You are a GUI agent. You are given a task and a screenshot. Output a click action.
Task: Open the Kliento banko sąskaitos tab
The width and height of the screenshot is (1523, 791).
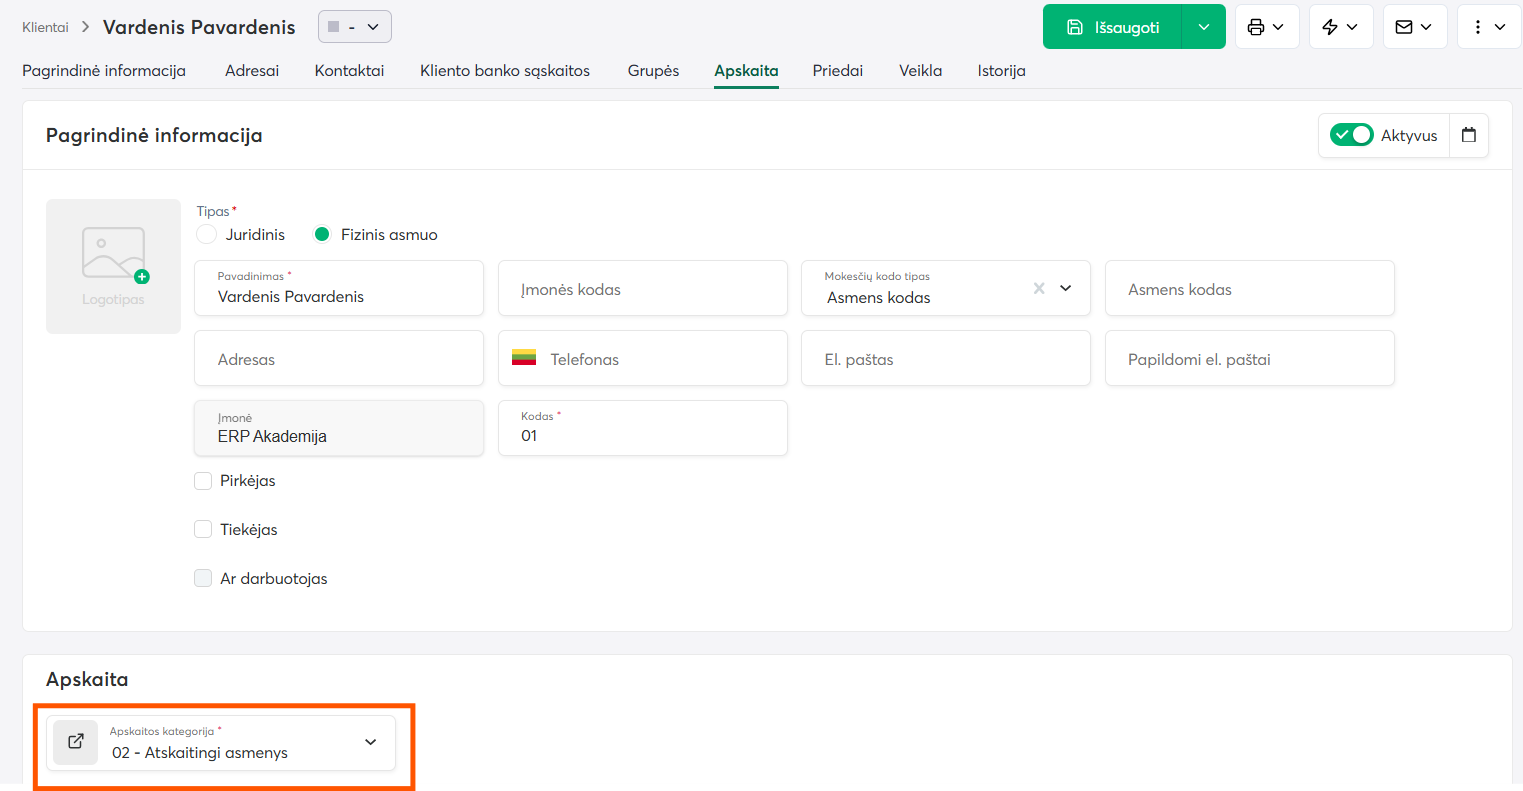pyautogui.click(x=505, y=71)
